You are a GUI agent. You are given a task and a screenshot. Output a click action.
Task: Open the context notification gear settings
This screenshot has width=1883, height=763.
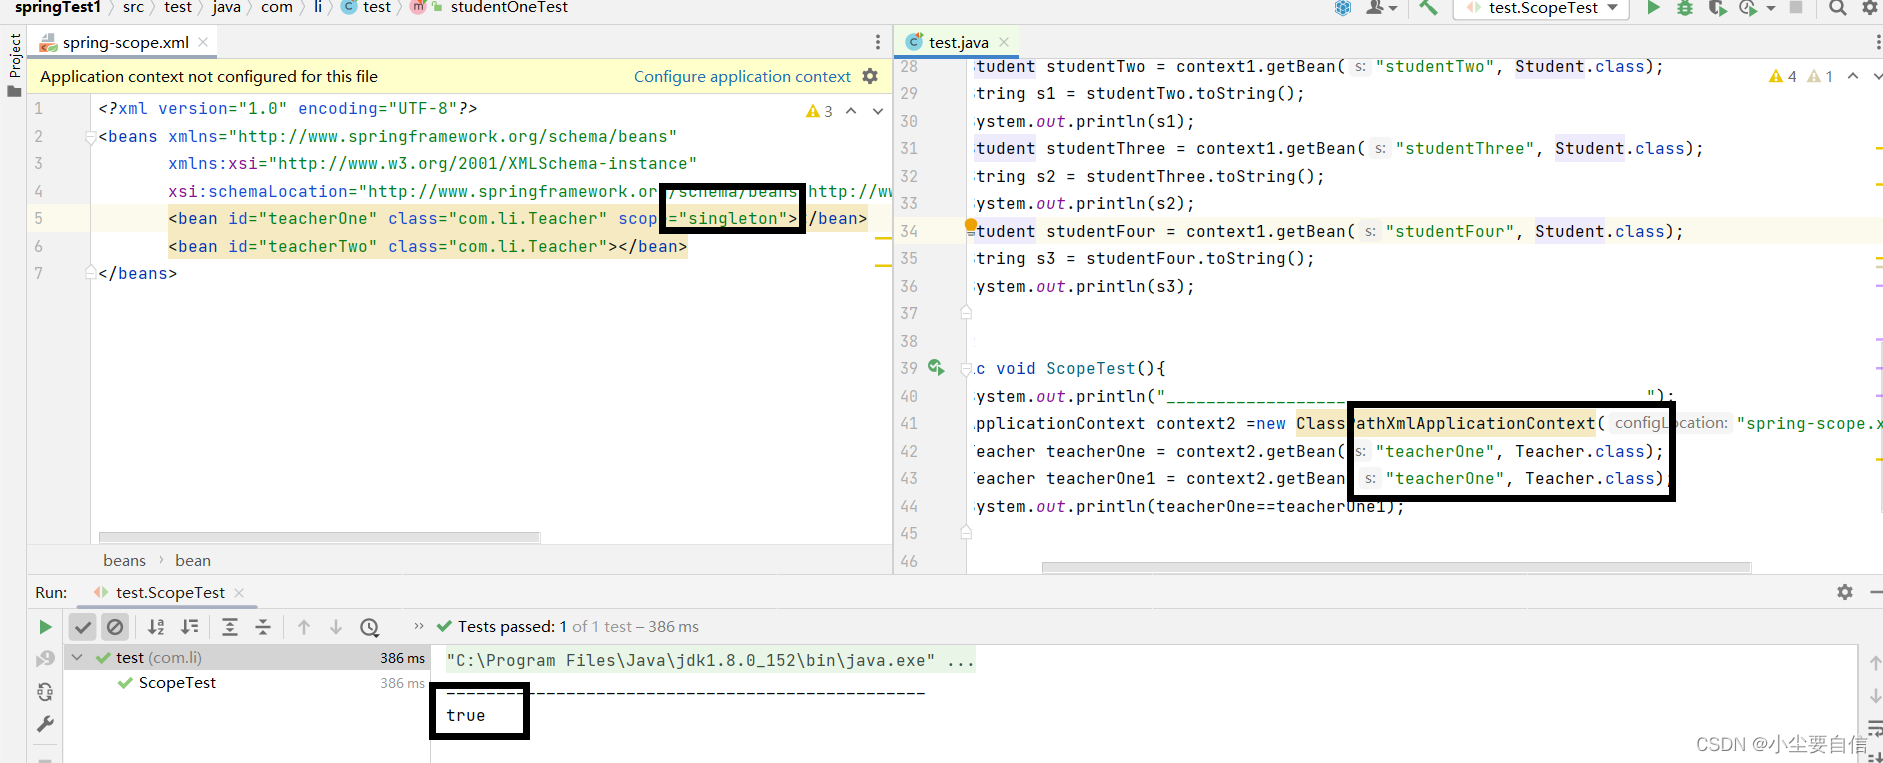870,76
